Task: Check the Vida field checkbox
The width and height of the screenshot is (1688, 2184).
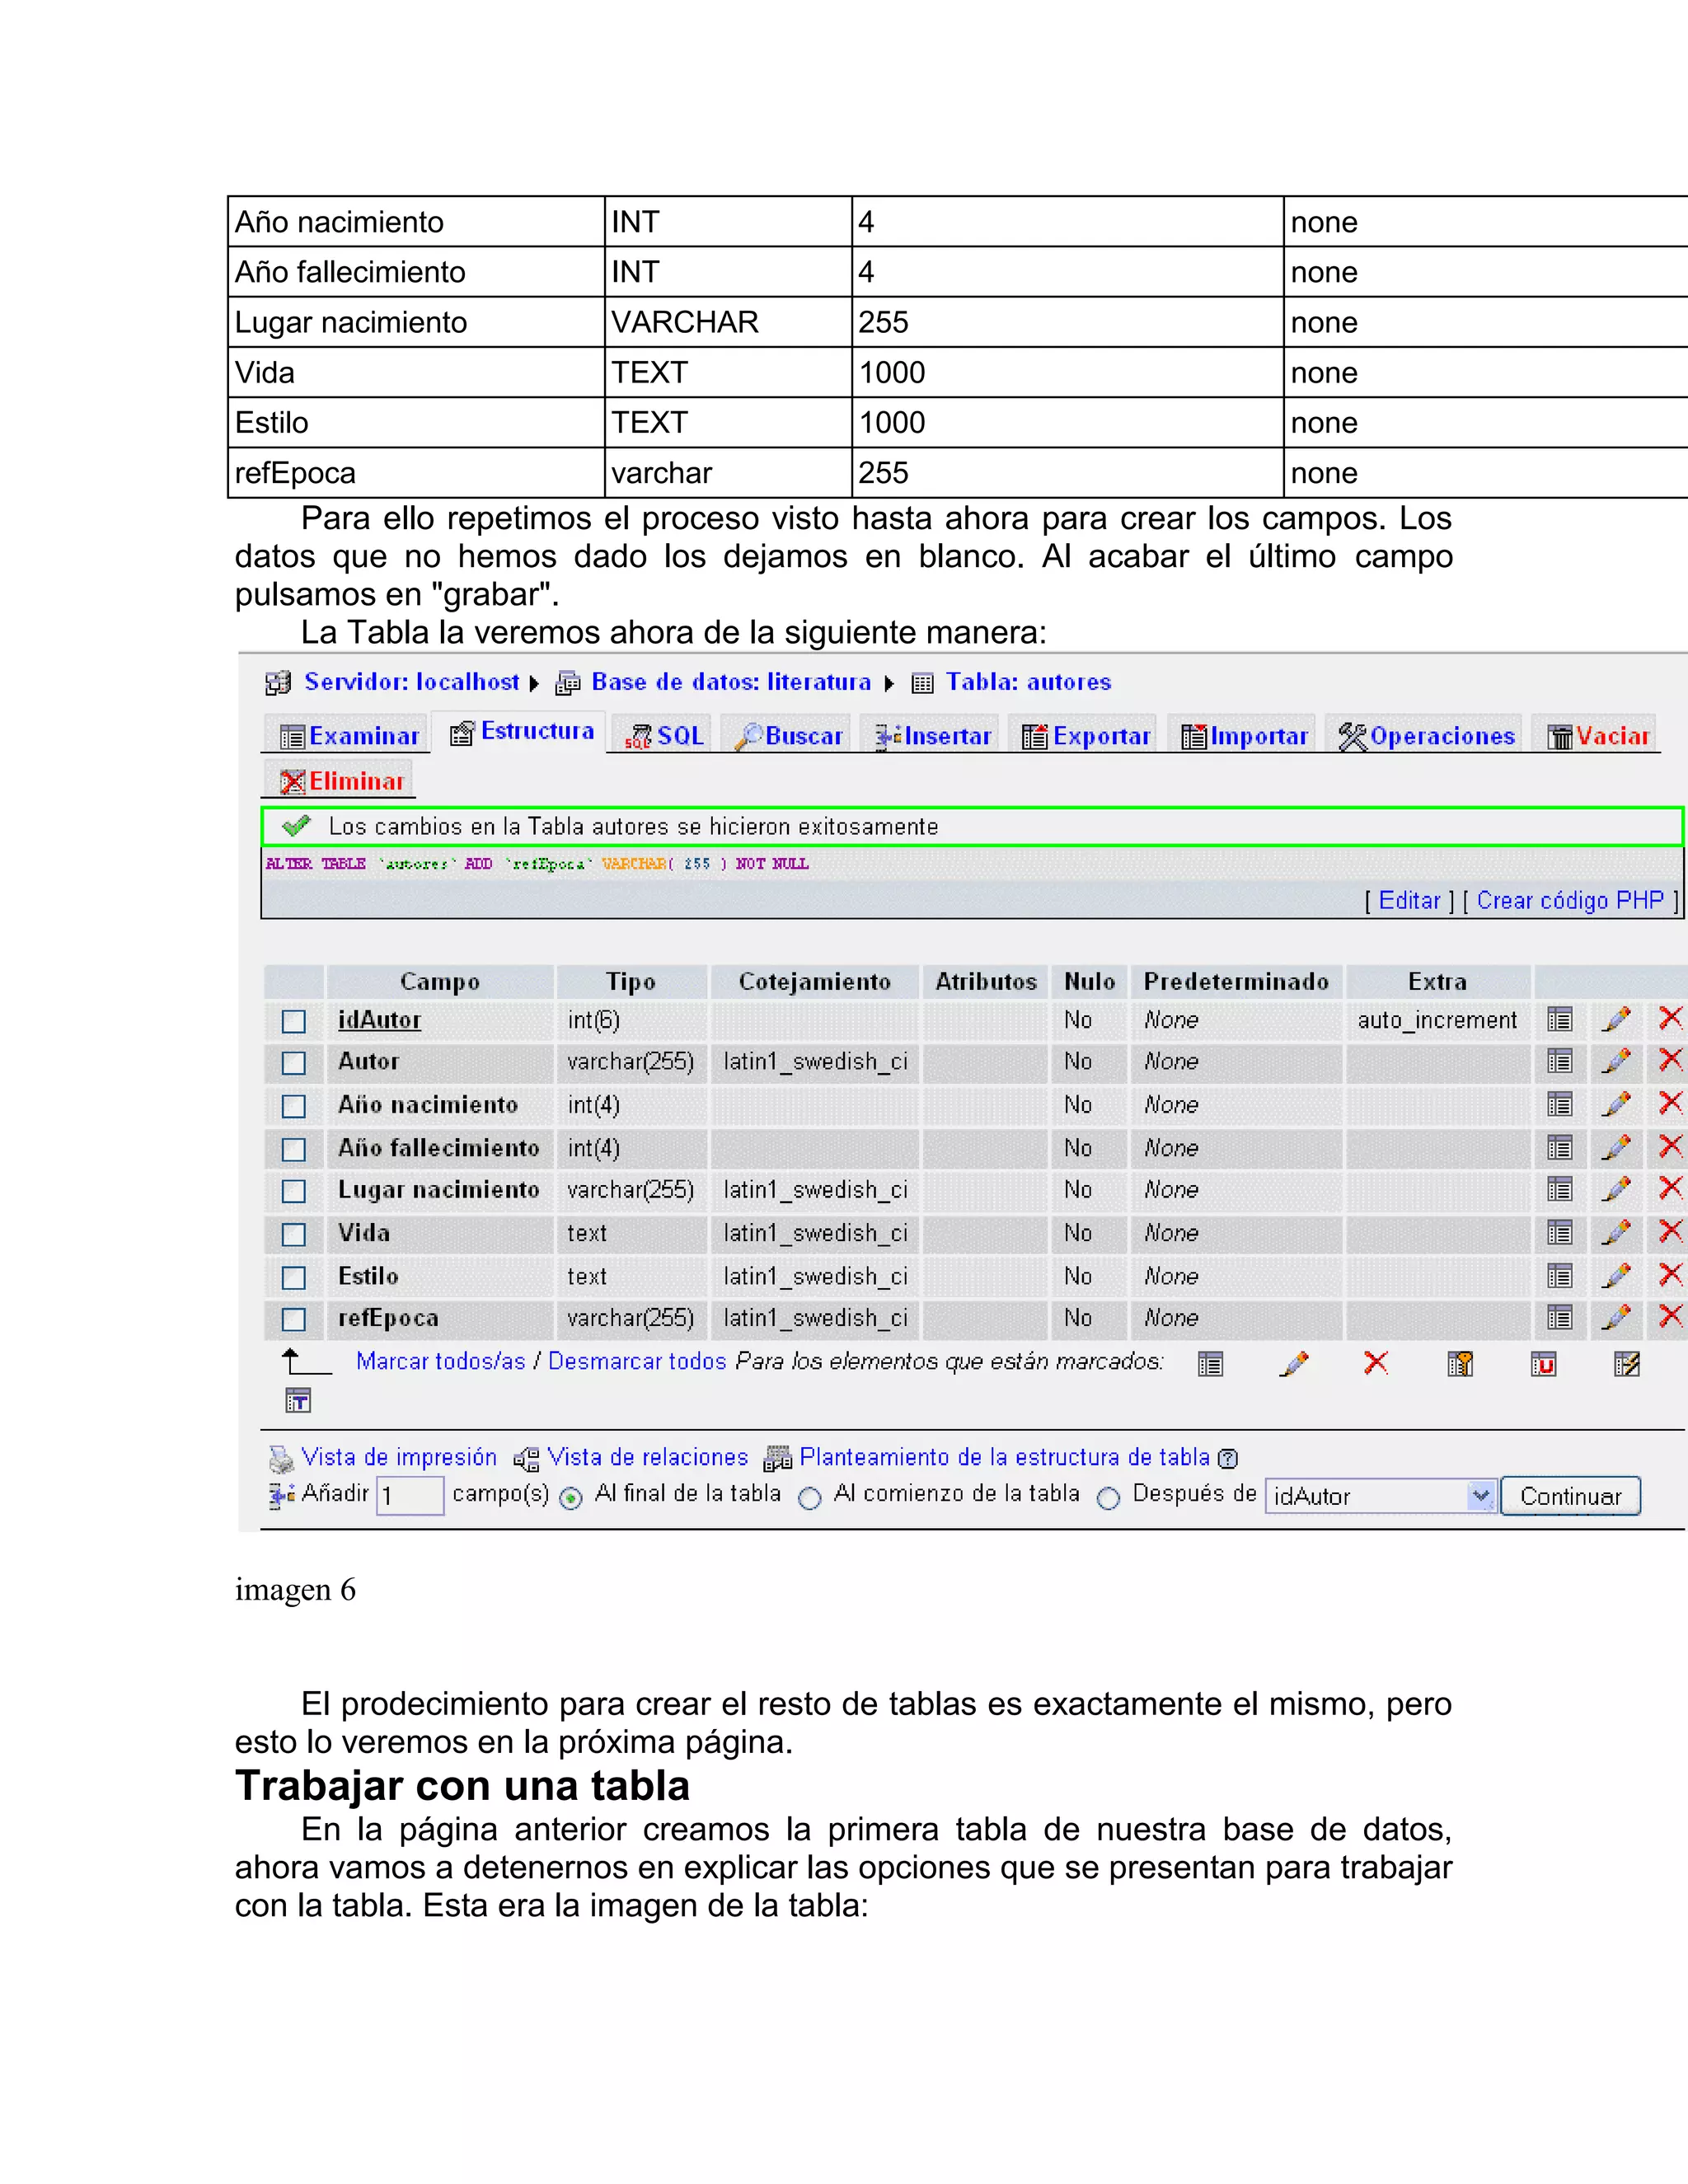Action: pyautogui.click(x=293, y=1235)
